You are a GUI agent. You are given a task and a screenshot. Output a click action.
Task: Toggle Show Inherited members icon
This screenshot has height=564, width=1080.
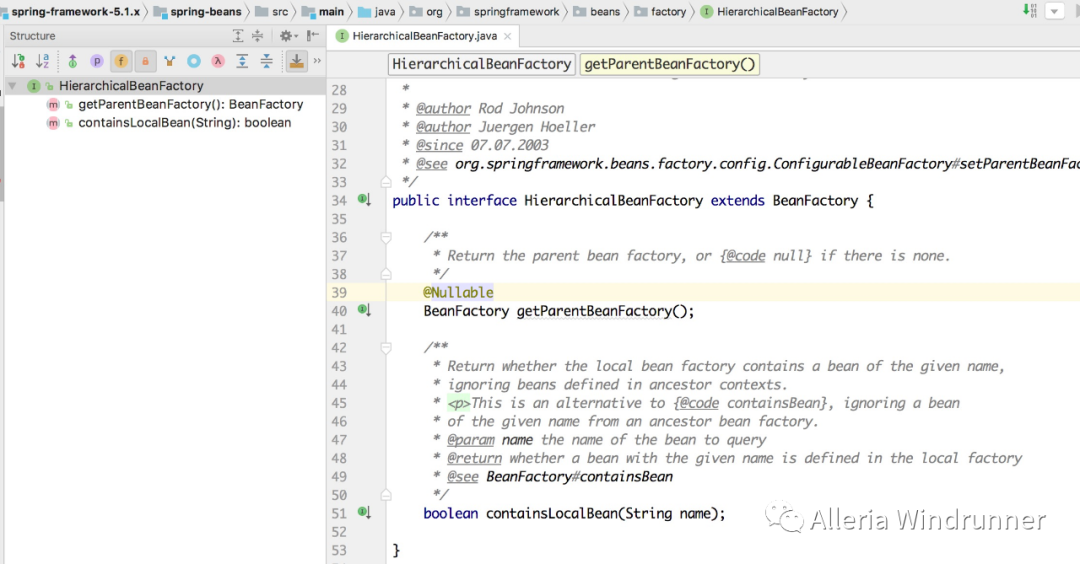72,61
